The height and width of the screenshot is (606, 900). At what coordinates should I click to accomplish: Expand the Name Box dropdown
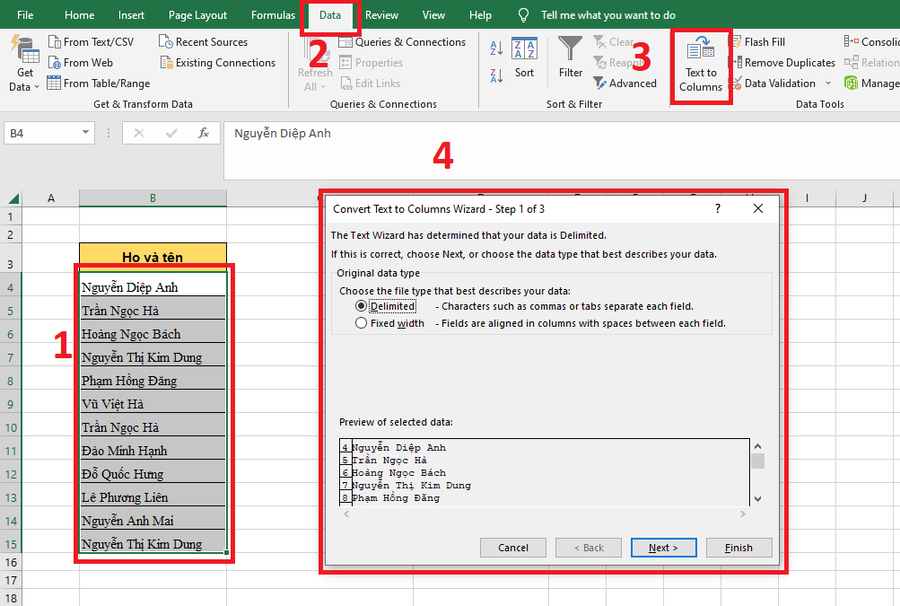pos(86,133)
